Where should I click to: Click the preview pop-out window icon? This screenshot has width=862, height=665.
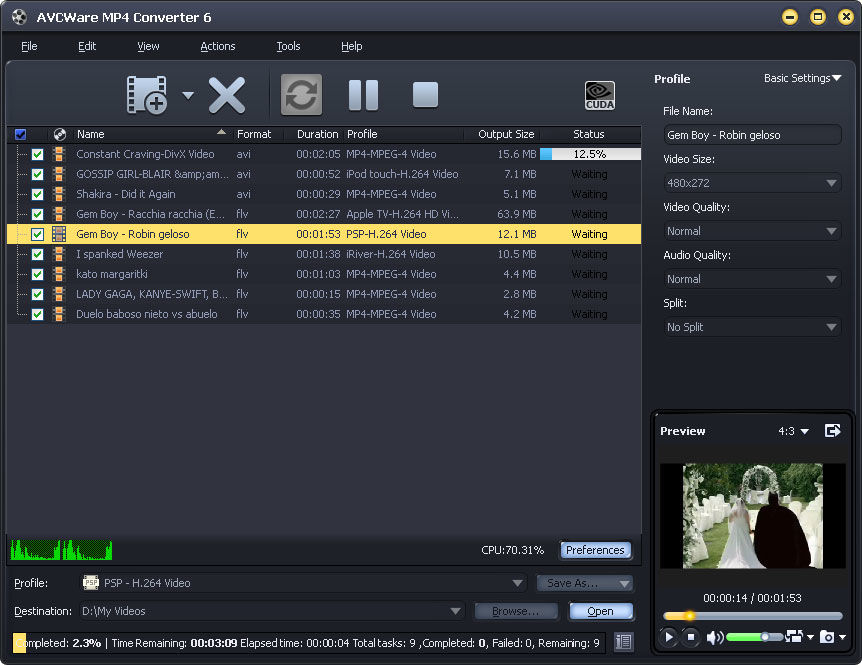pos(833,431)
